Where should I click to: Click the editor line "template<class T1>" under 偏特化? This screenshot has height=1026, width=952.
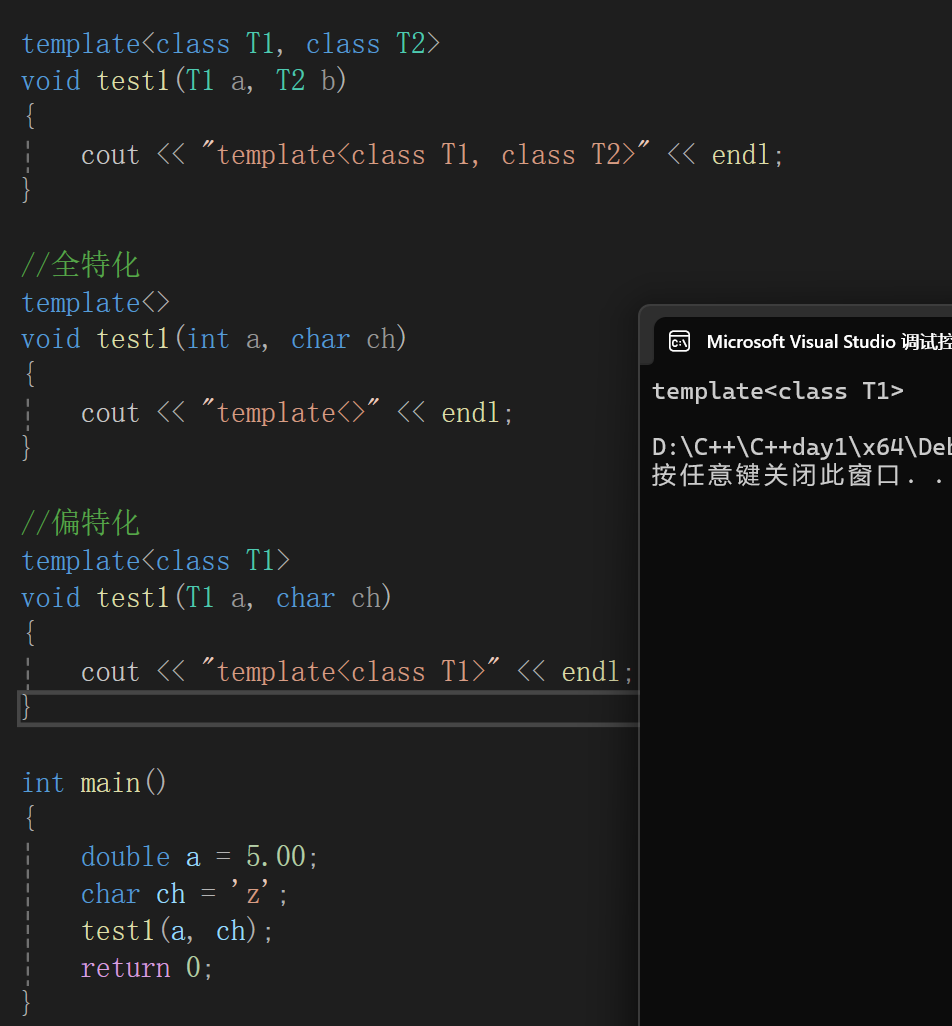tap(156, 561)
